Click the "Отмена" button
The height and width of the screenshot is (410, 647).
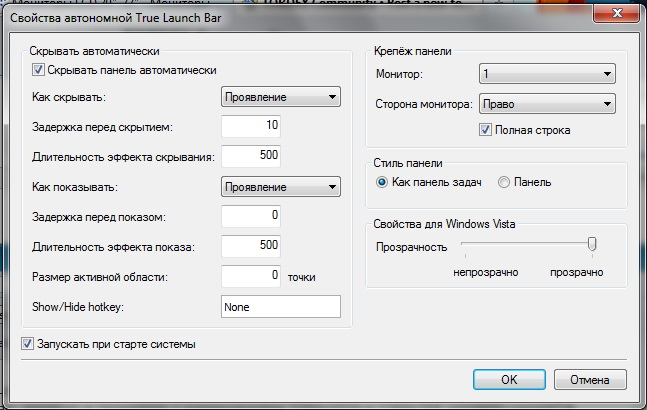(591, 380)
